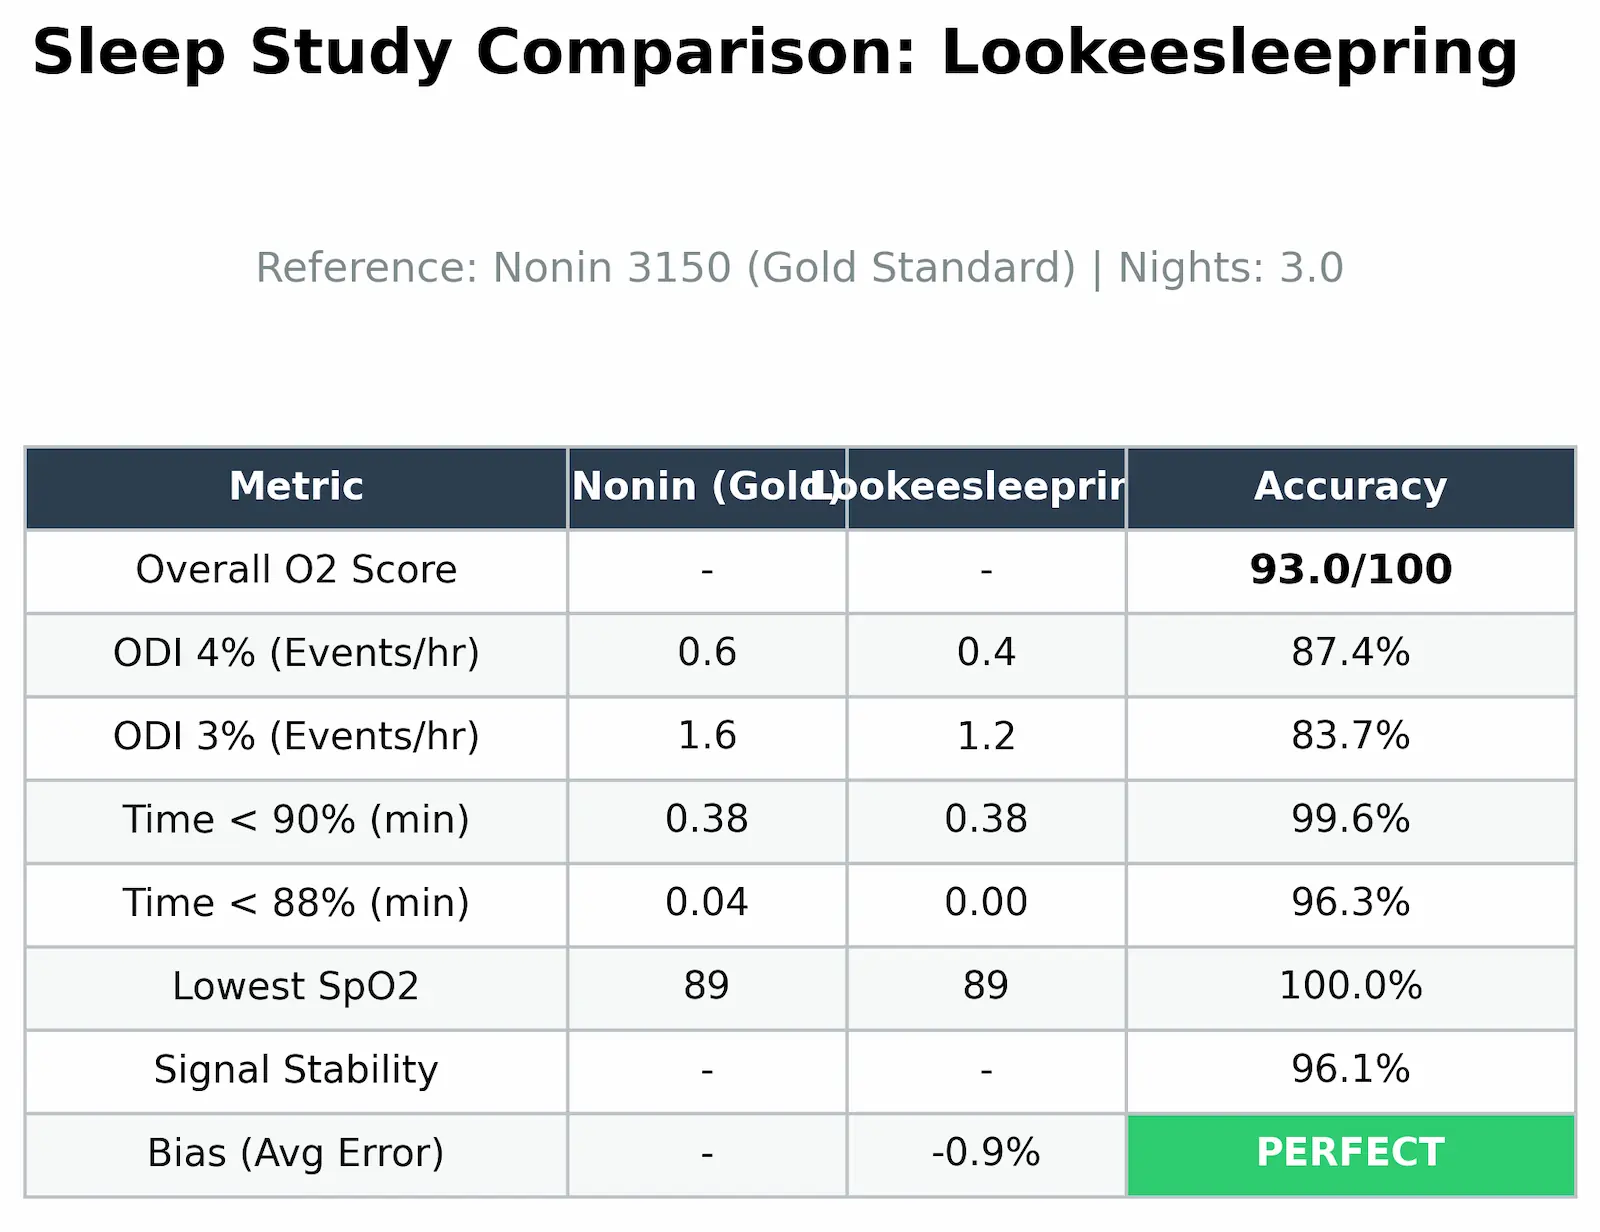
Task: Select the Accuracy column header
Action: pyautogui.click(x=1350, y=487)
